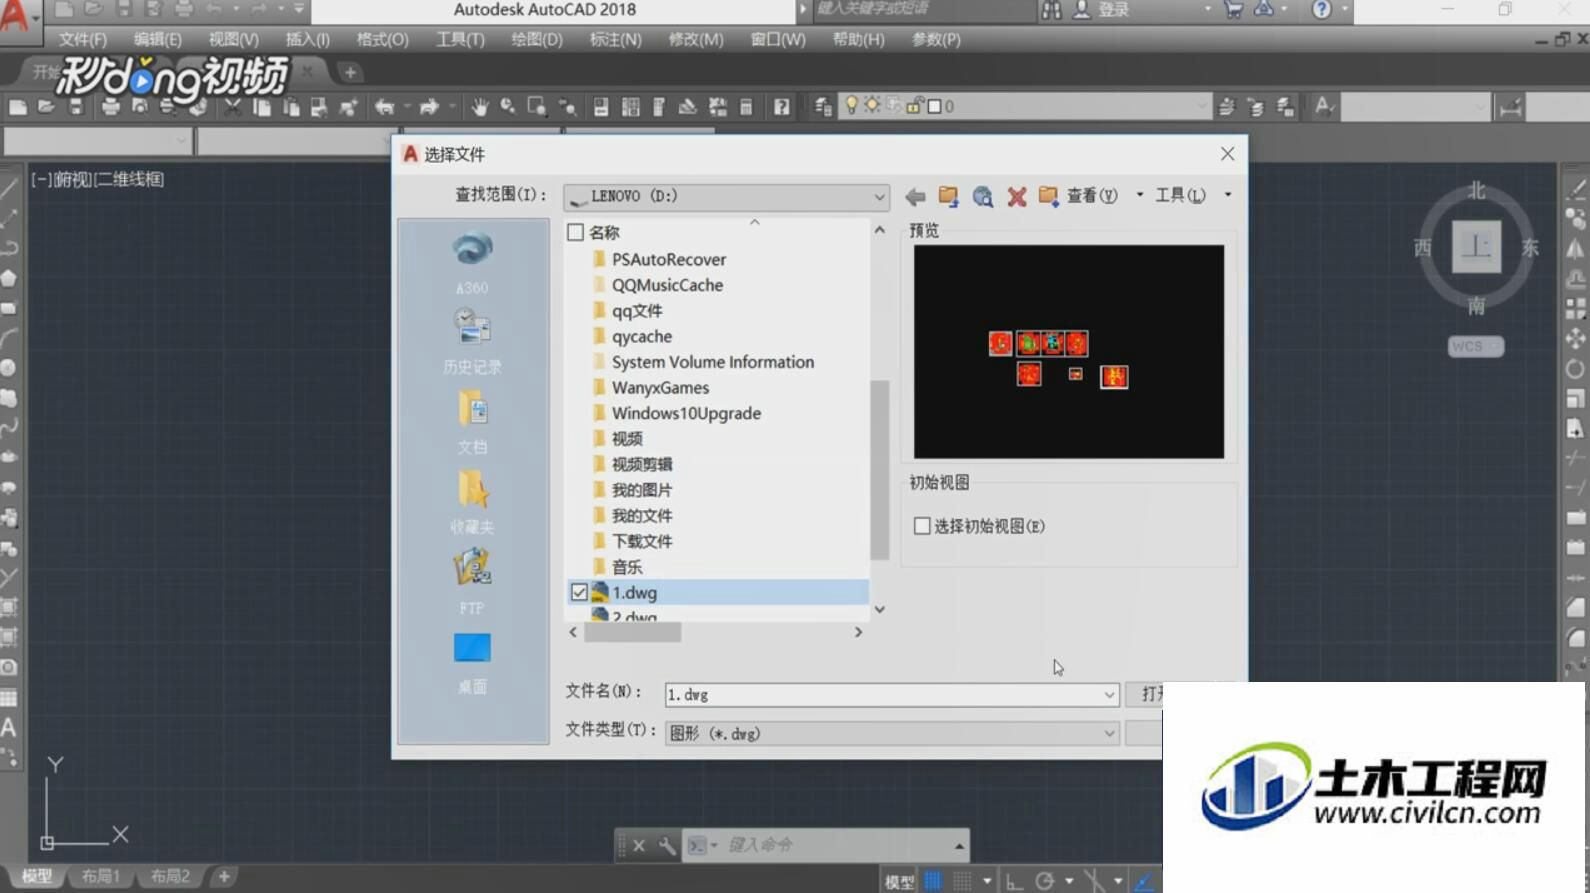Click the drawing preview thumbnail
Image resolution: width=1590 pixels, height=893 pixels.
coord(1068,352)
